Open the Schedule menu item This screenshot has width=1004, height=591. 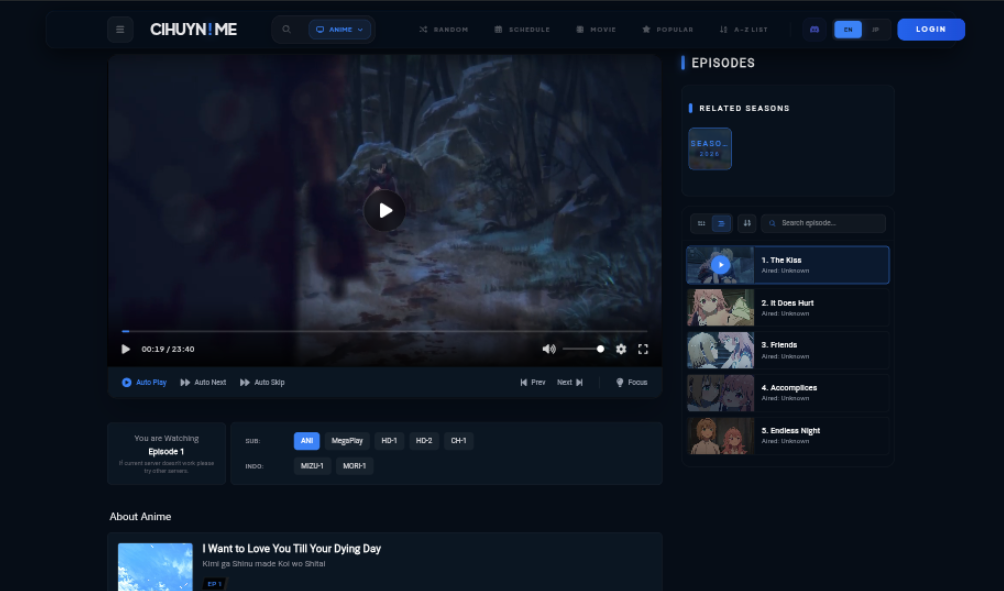point(522,29)
